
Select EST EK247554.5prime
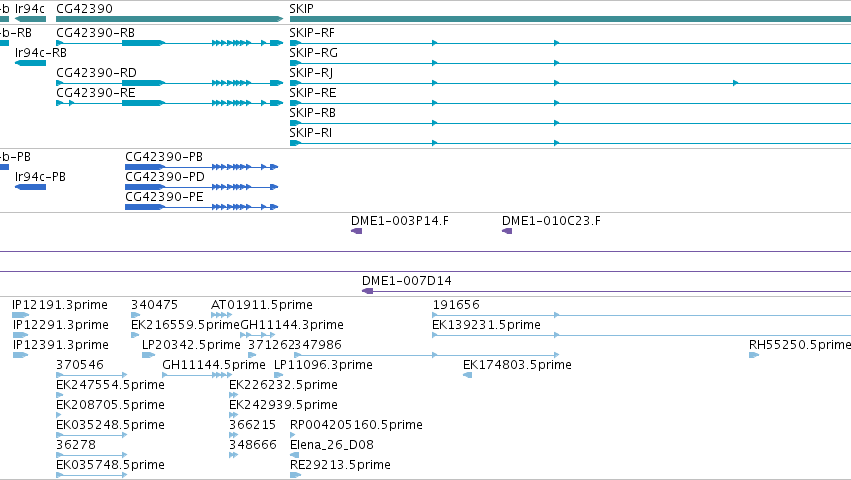pyautogui.click(x=60, y=395)
